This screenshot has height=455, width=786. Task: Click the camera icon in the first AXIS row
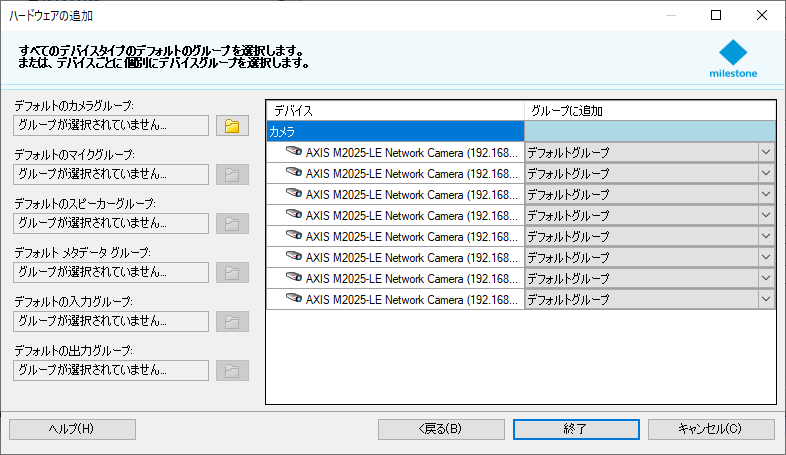tap(294, 151)
